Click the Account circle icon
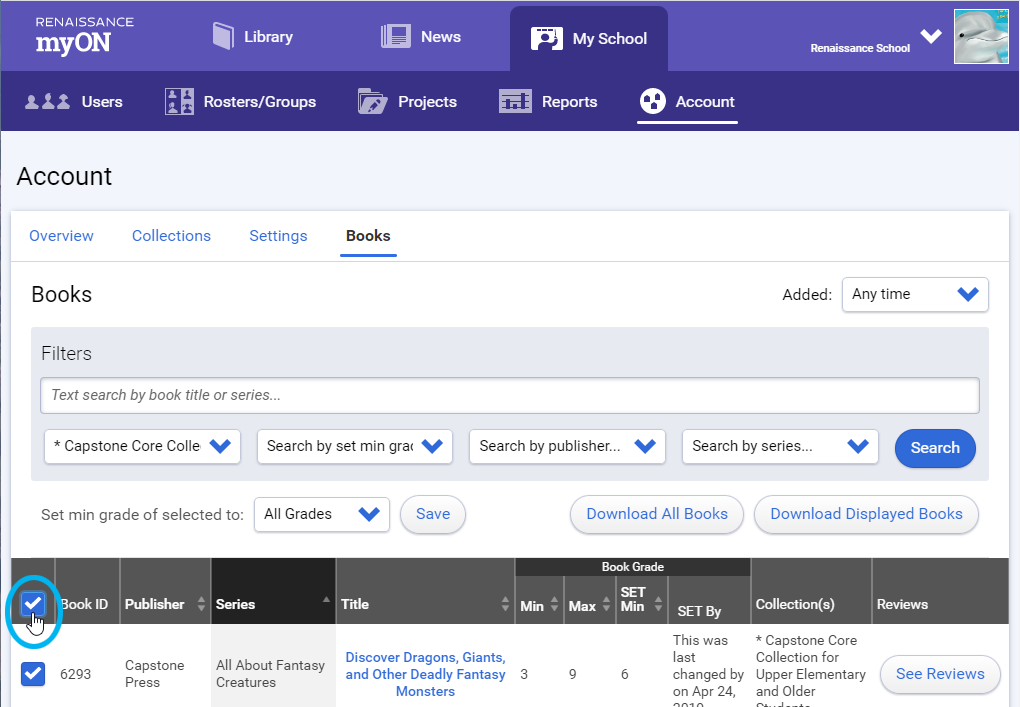 point(652,101)
